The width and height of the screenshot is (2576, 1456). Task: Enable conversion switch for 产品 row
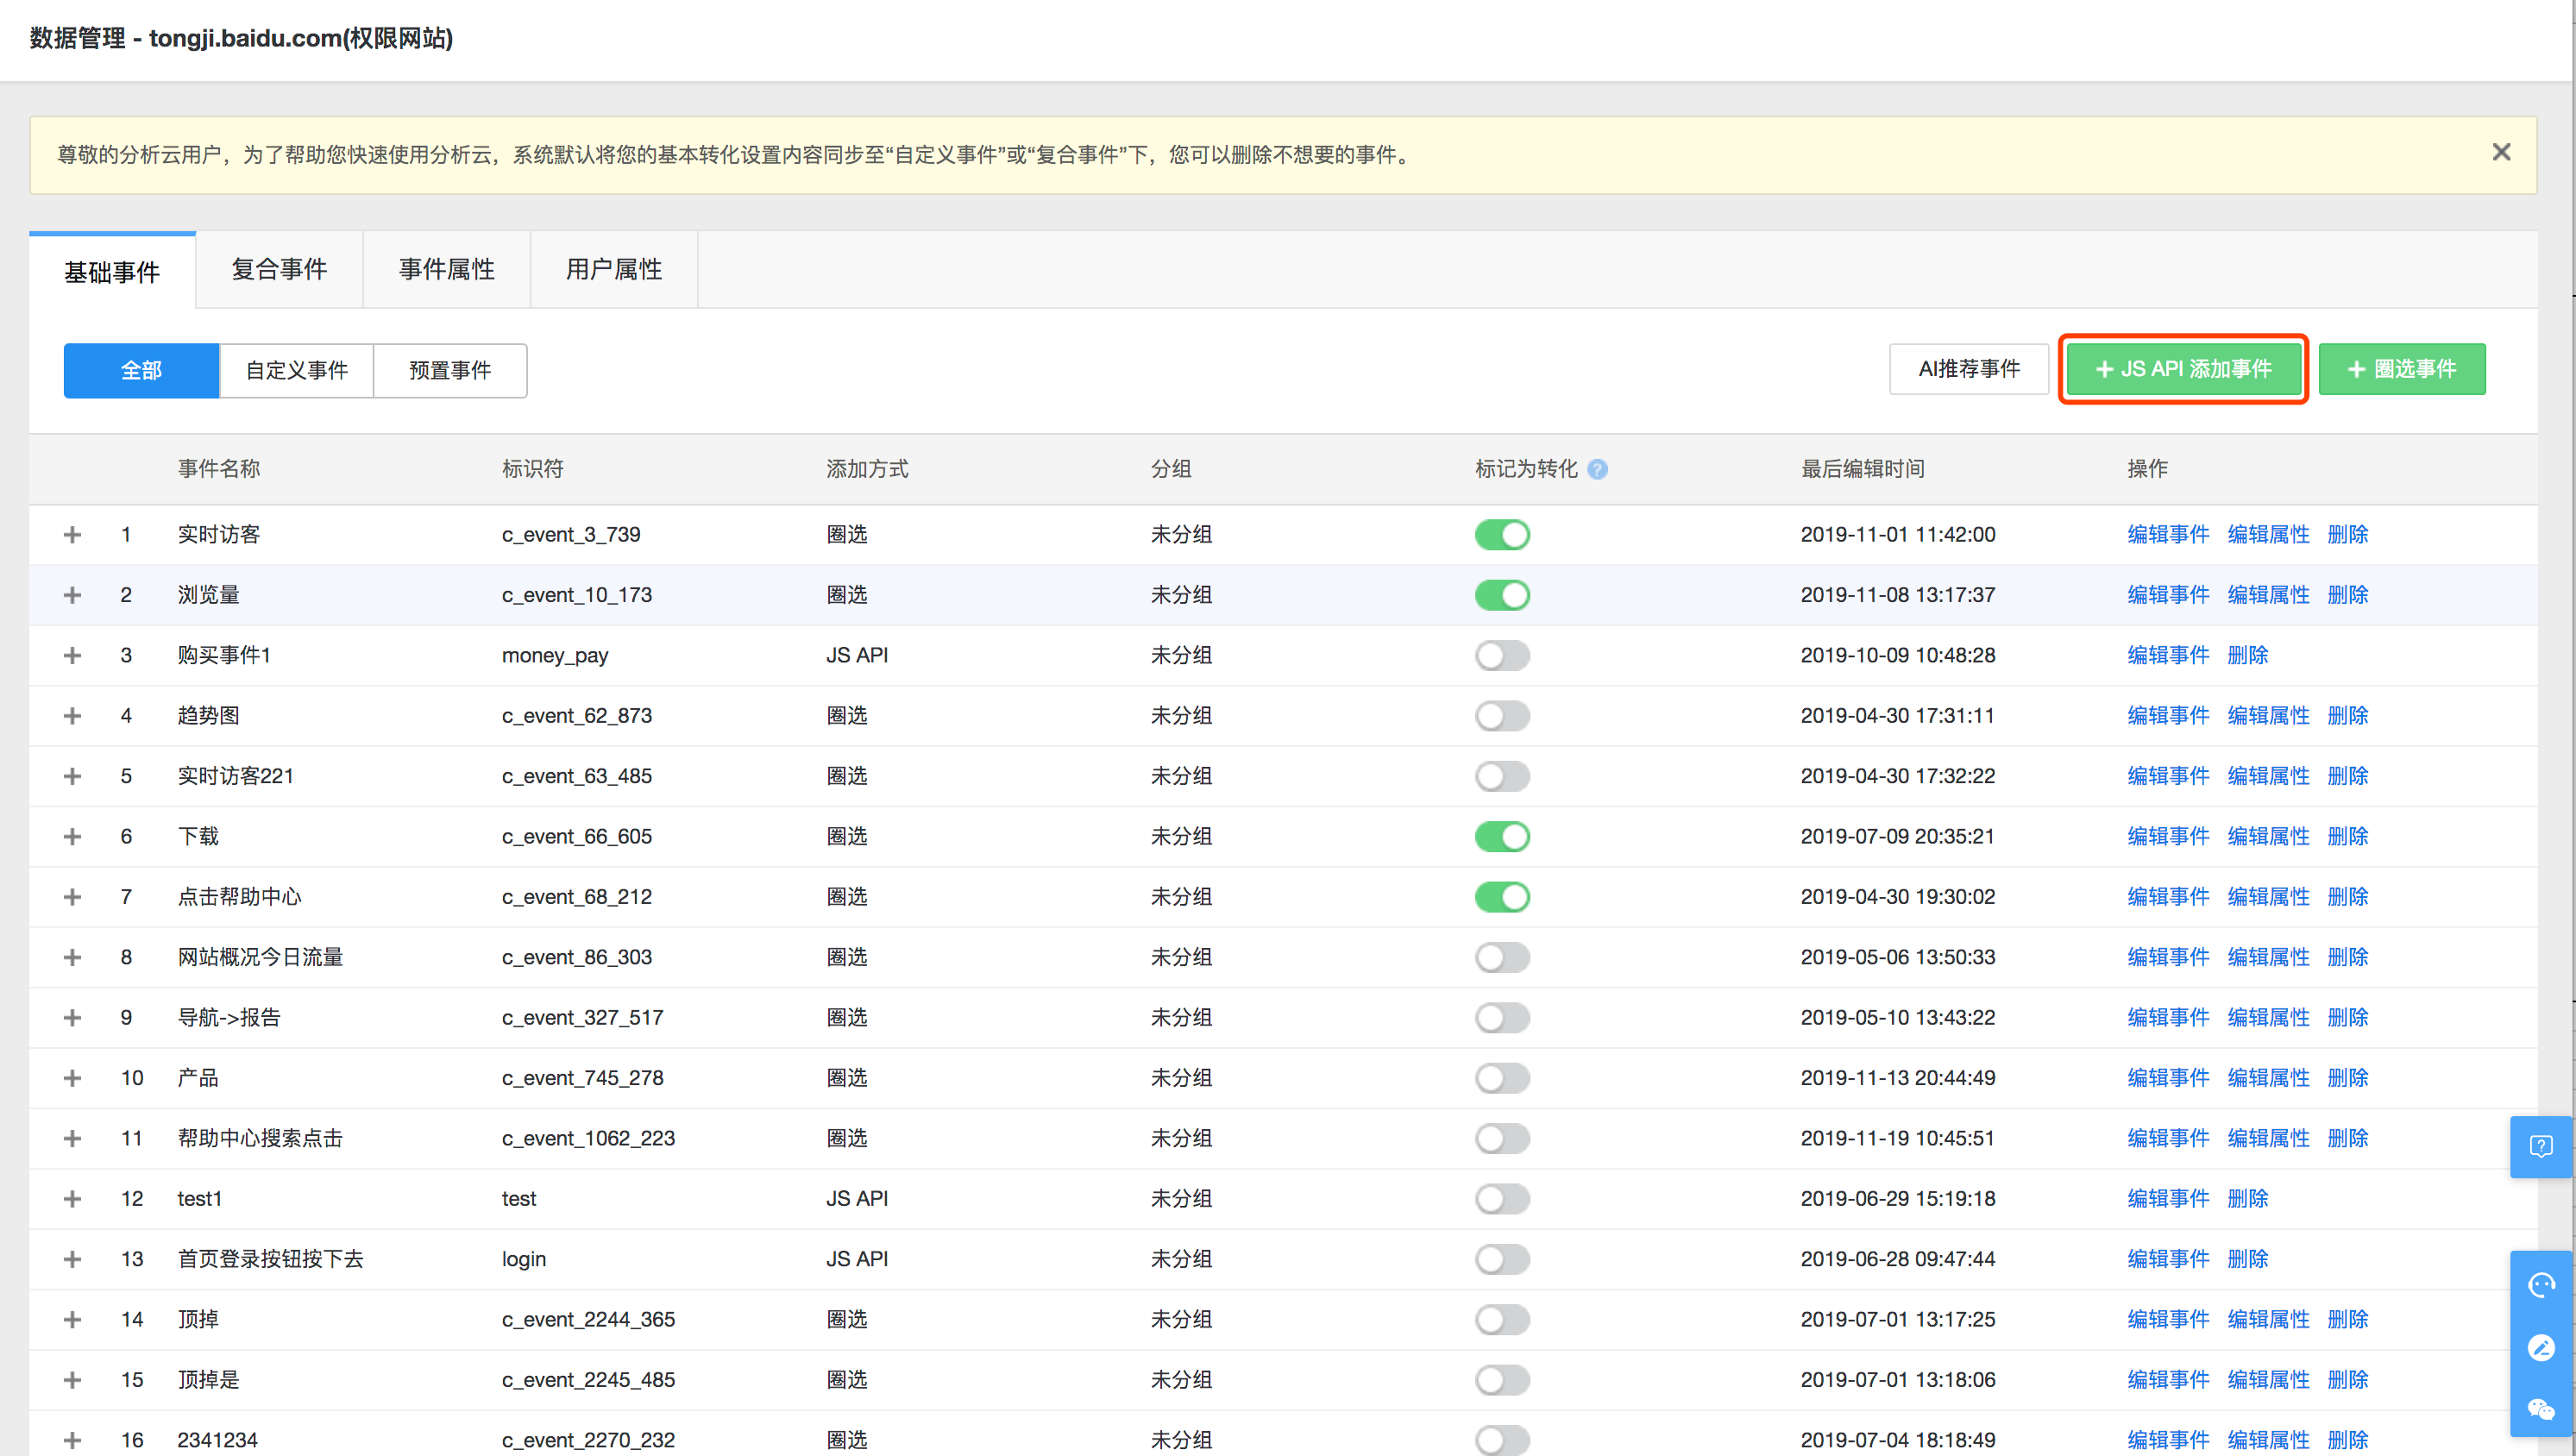pyautogui.click(x=1502, y=1078)
